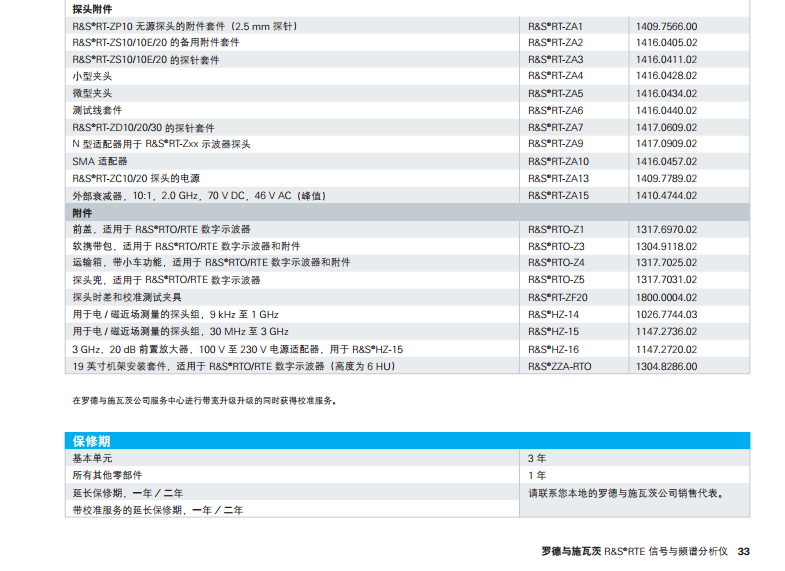Select the 小型夹头 row text
This screenshot has height=571, width=785.
[92, 76]
